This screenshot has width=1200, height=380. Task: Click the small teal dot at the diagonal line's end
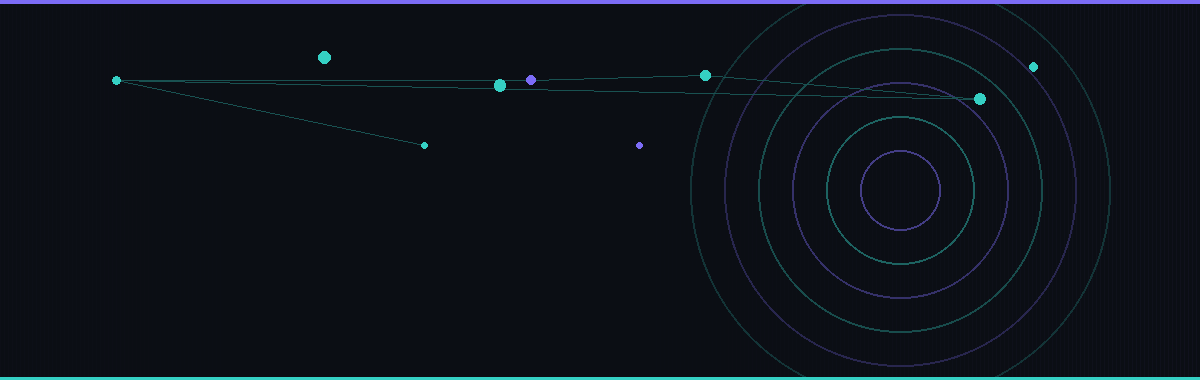point(424,145)
